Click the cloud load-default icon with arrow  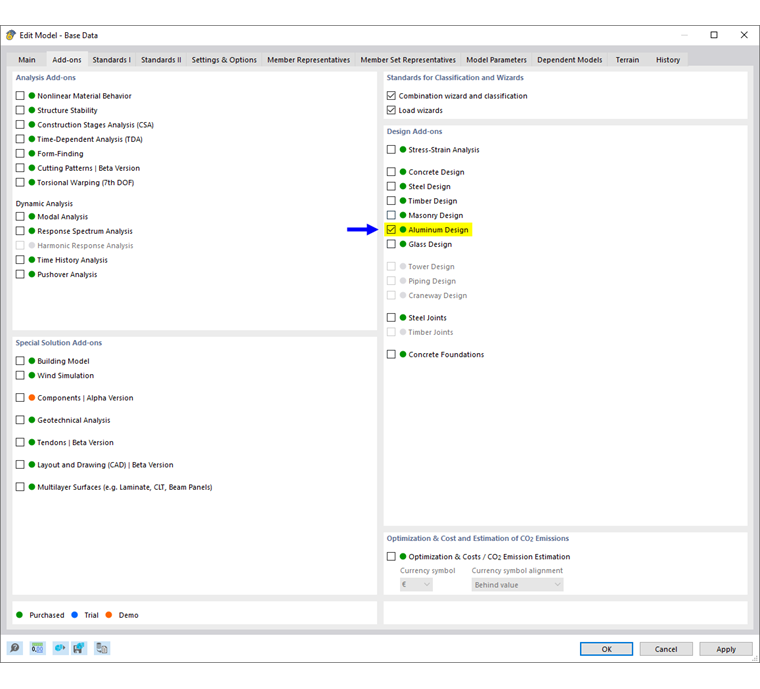pyautogui.click(x=60, y=648)
